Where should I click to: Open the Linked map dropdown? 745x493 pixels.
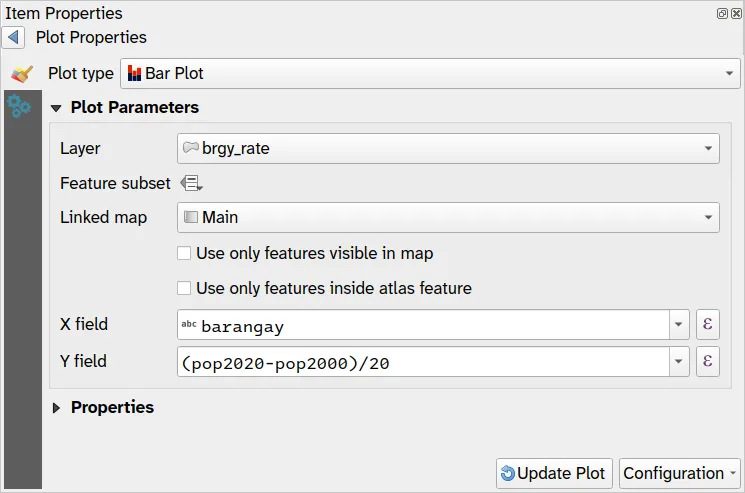tap(447, 217)
